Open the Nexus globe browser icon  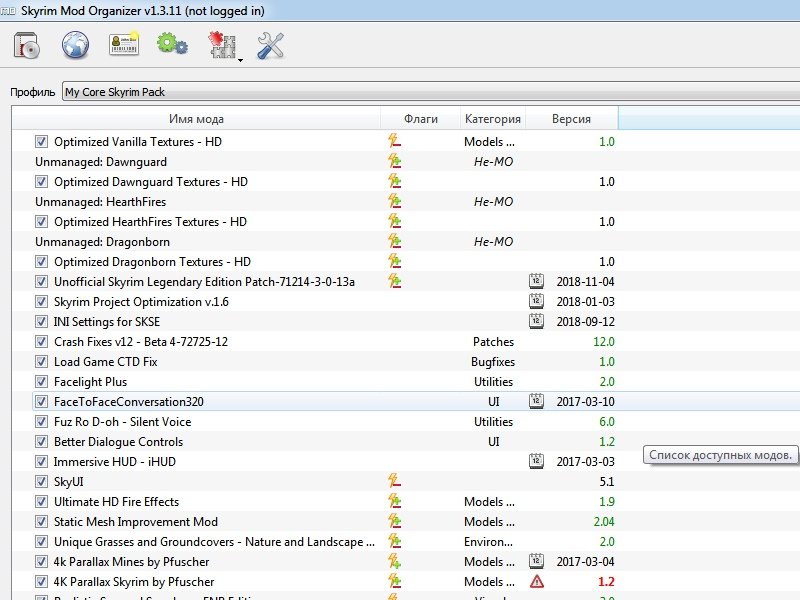pos(76,45)
